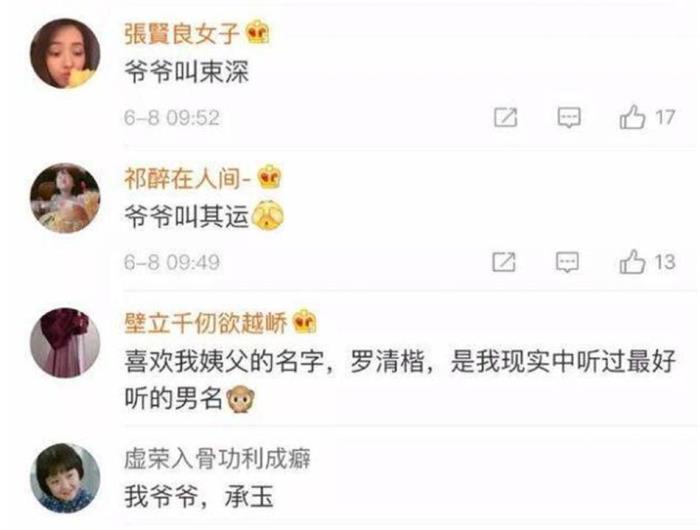This screenshot has width=700, height=530.
Task: View the avatar of 張賢良女子
Action: (x=65, y=54)
